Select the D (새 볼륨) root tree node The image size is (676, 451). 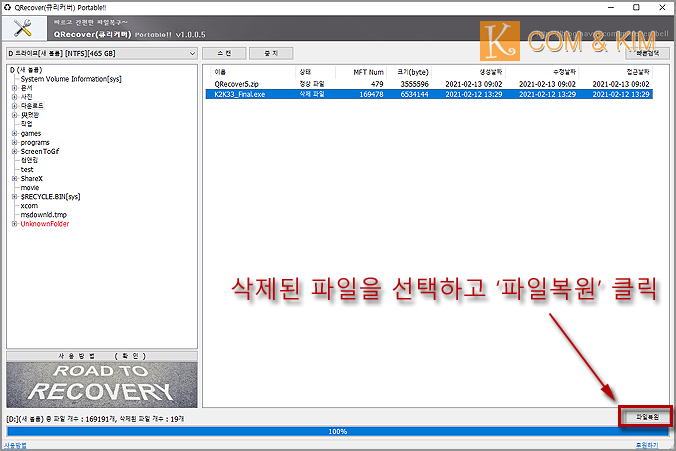tap(26, 70)
